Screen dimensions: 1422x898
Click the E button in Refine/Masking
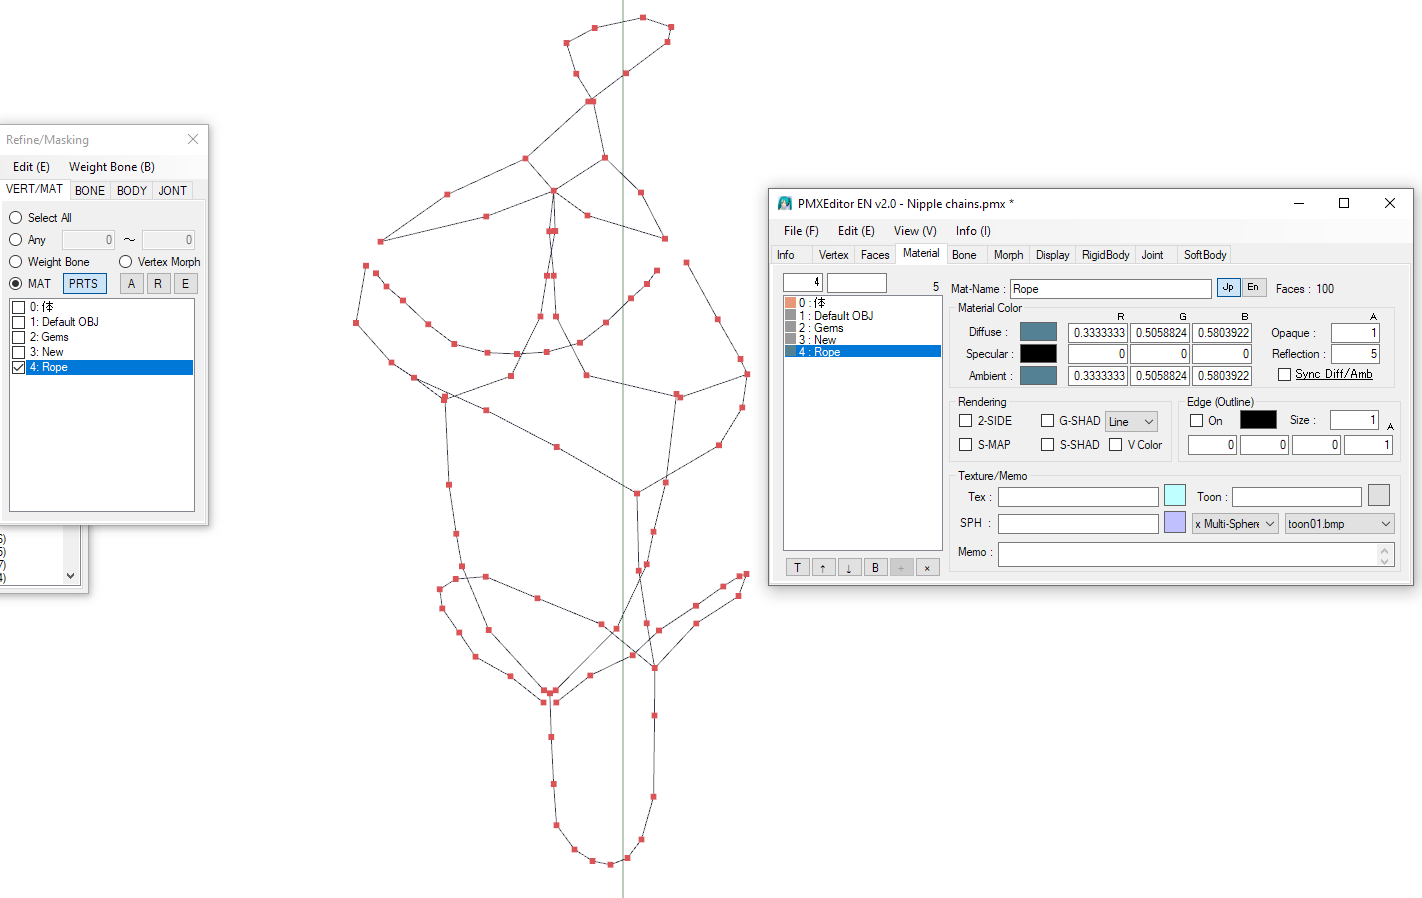(x=185, y=284)
